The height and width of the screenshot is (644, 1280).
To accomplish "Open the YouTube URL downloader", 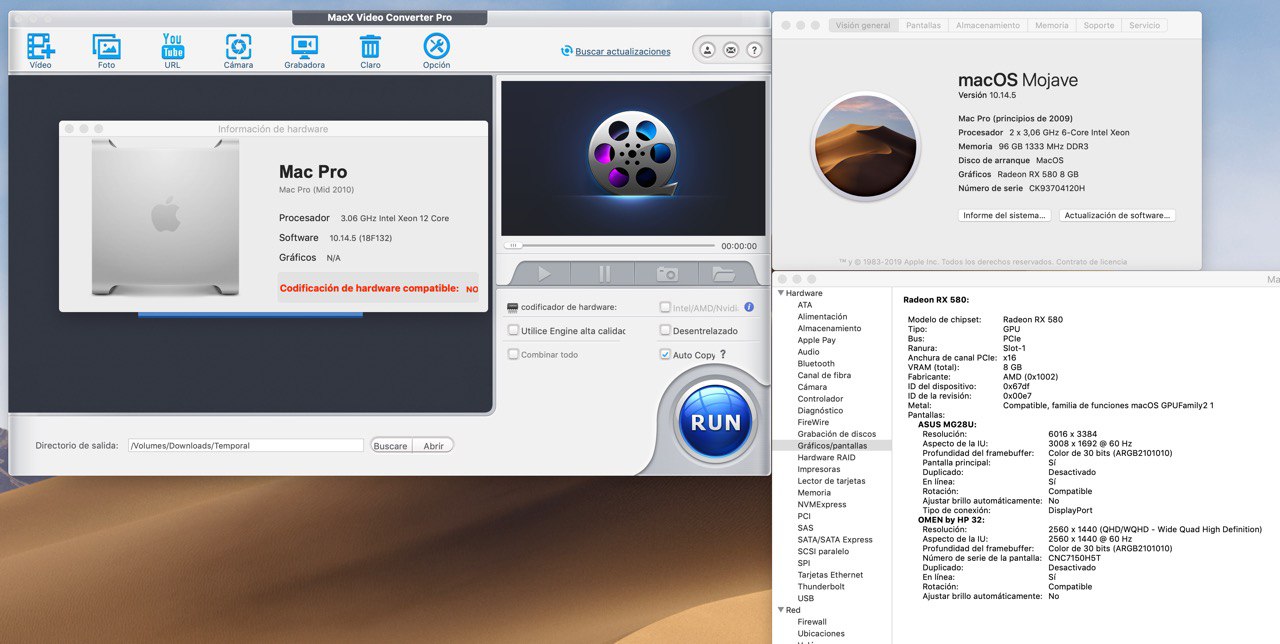I will pos(173,46).
